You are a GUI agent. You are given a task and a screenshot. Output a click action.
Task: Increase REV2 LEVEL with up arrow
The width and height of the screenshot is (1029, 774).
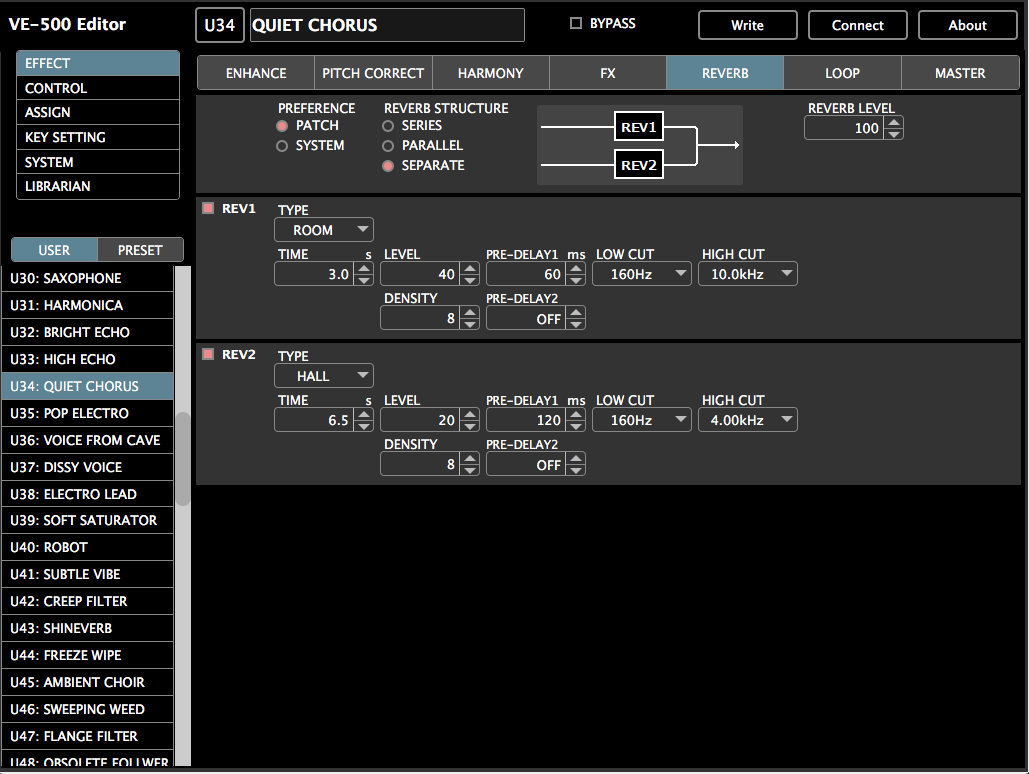[469, 414]
